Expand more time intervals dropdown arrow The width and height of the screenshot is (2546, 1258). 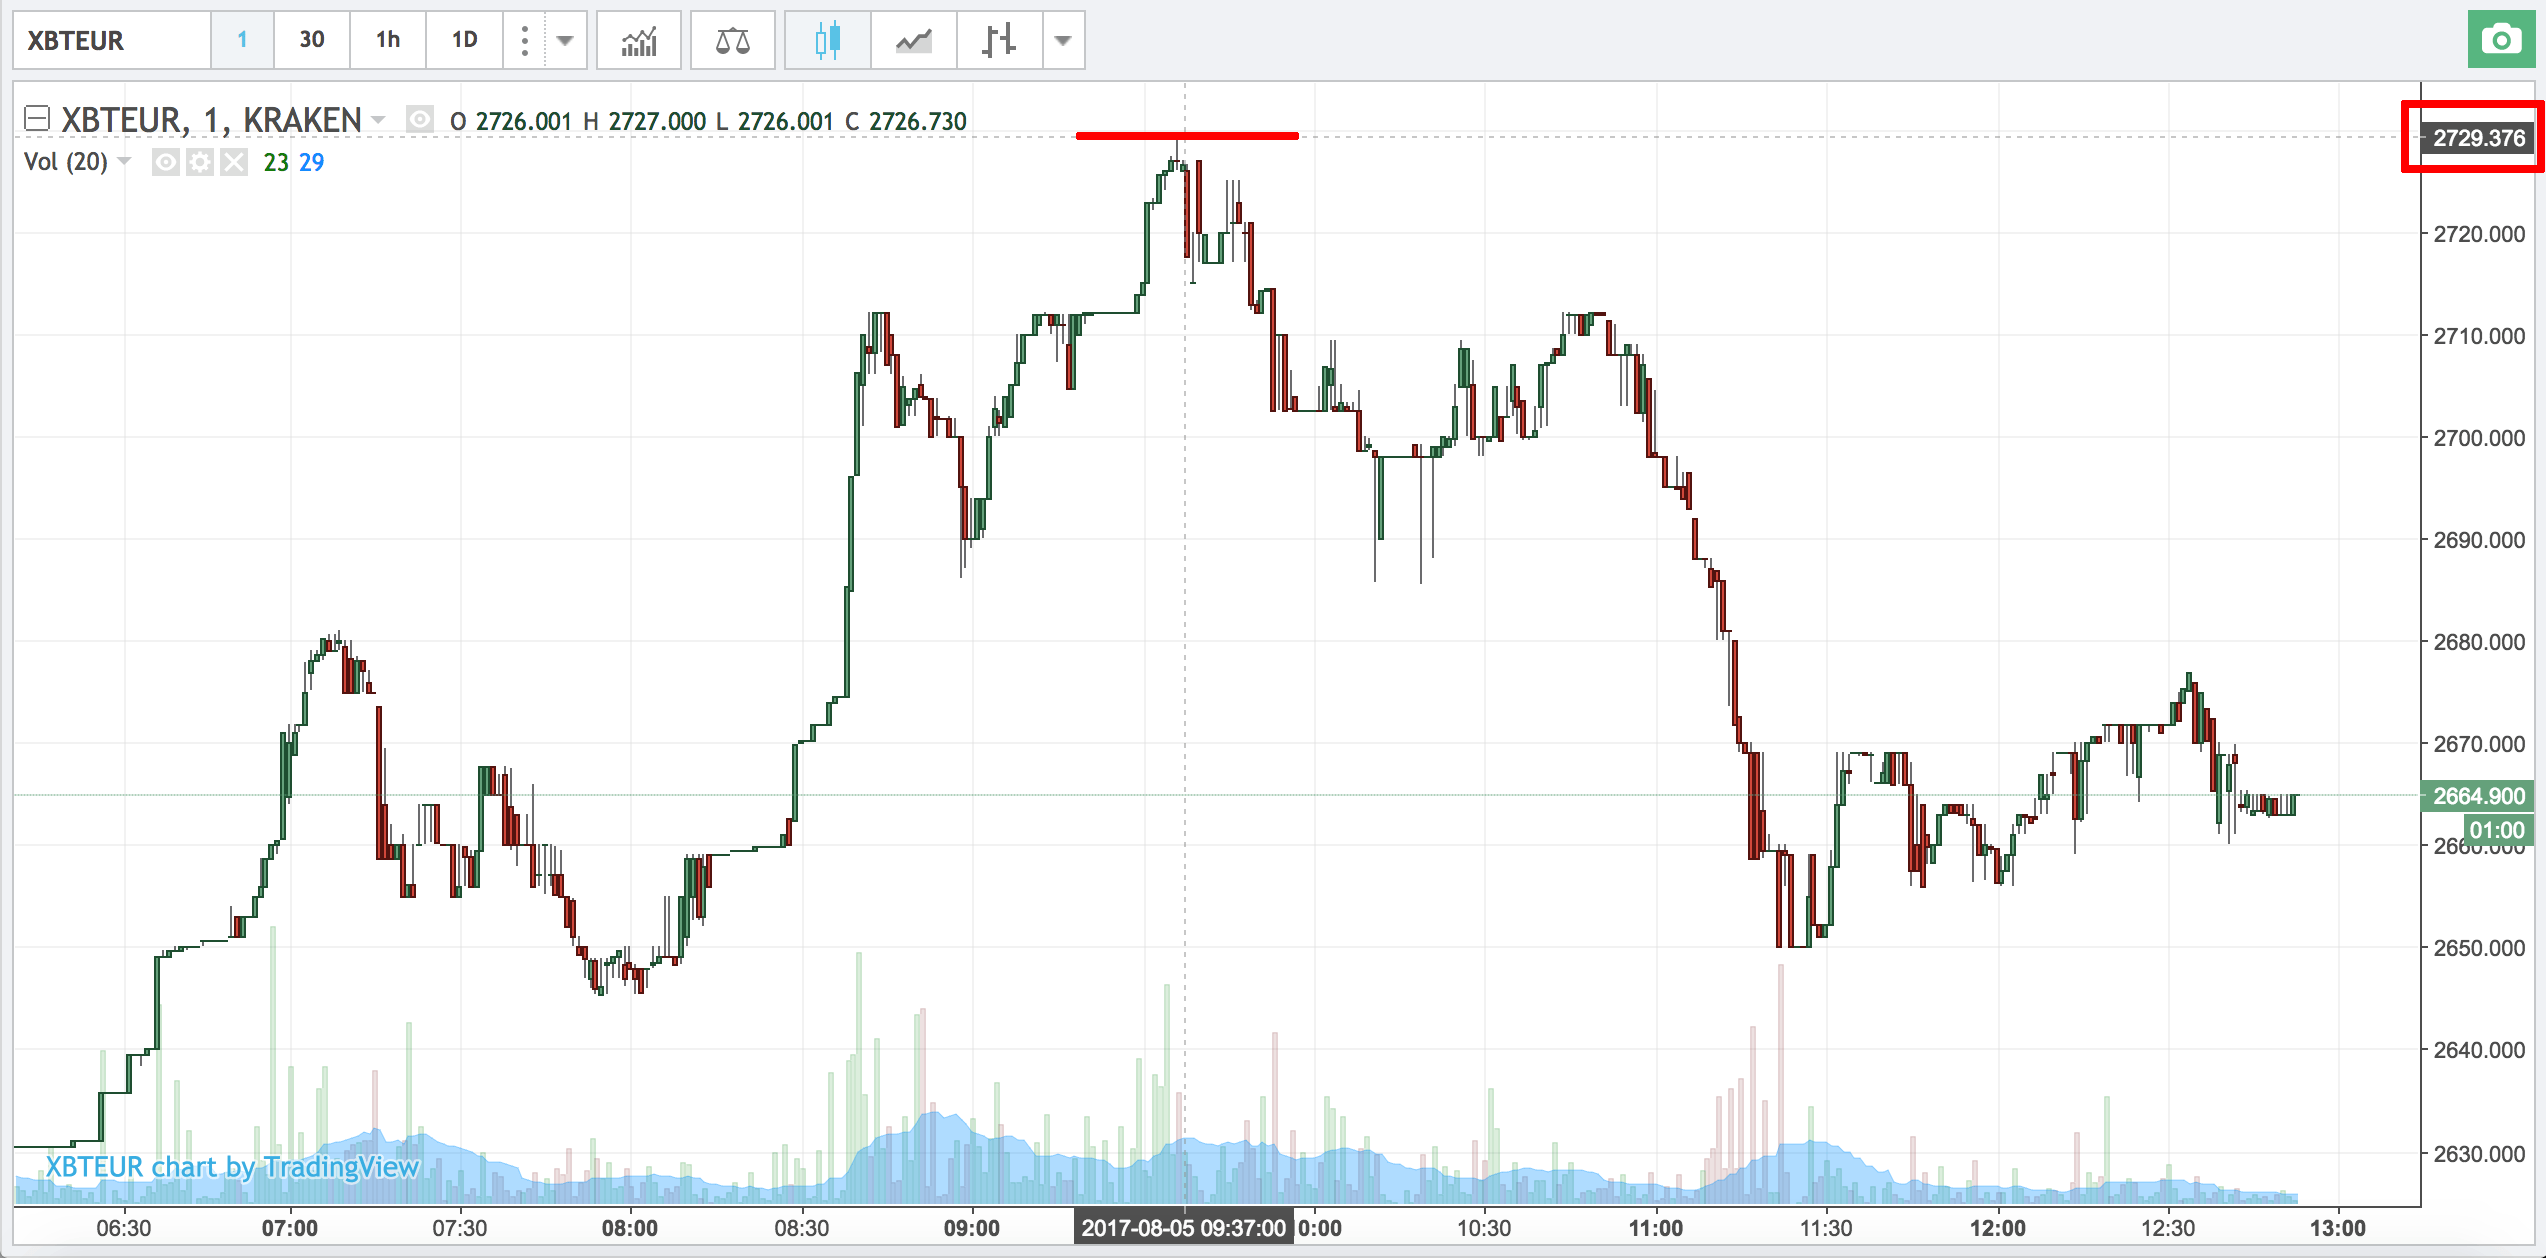tap(565, 41)
